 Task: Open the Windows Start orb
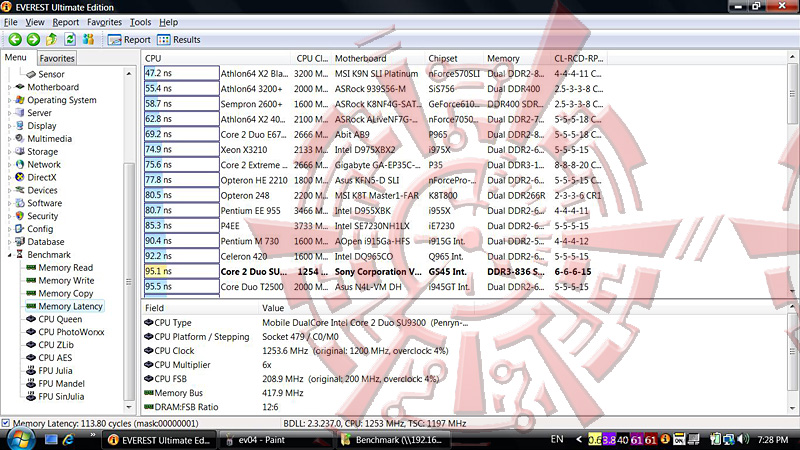19,439
